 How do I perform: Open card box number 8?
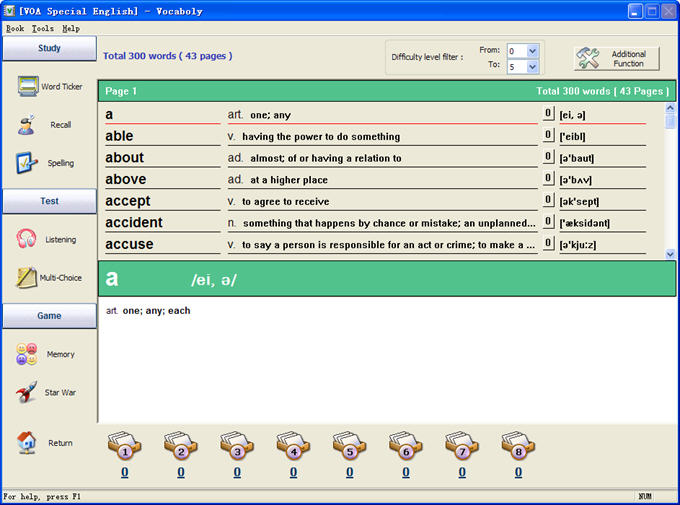click(x=518, y=445)
